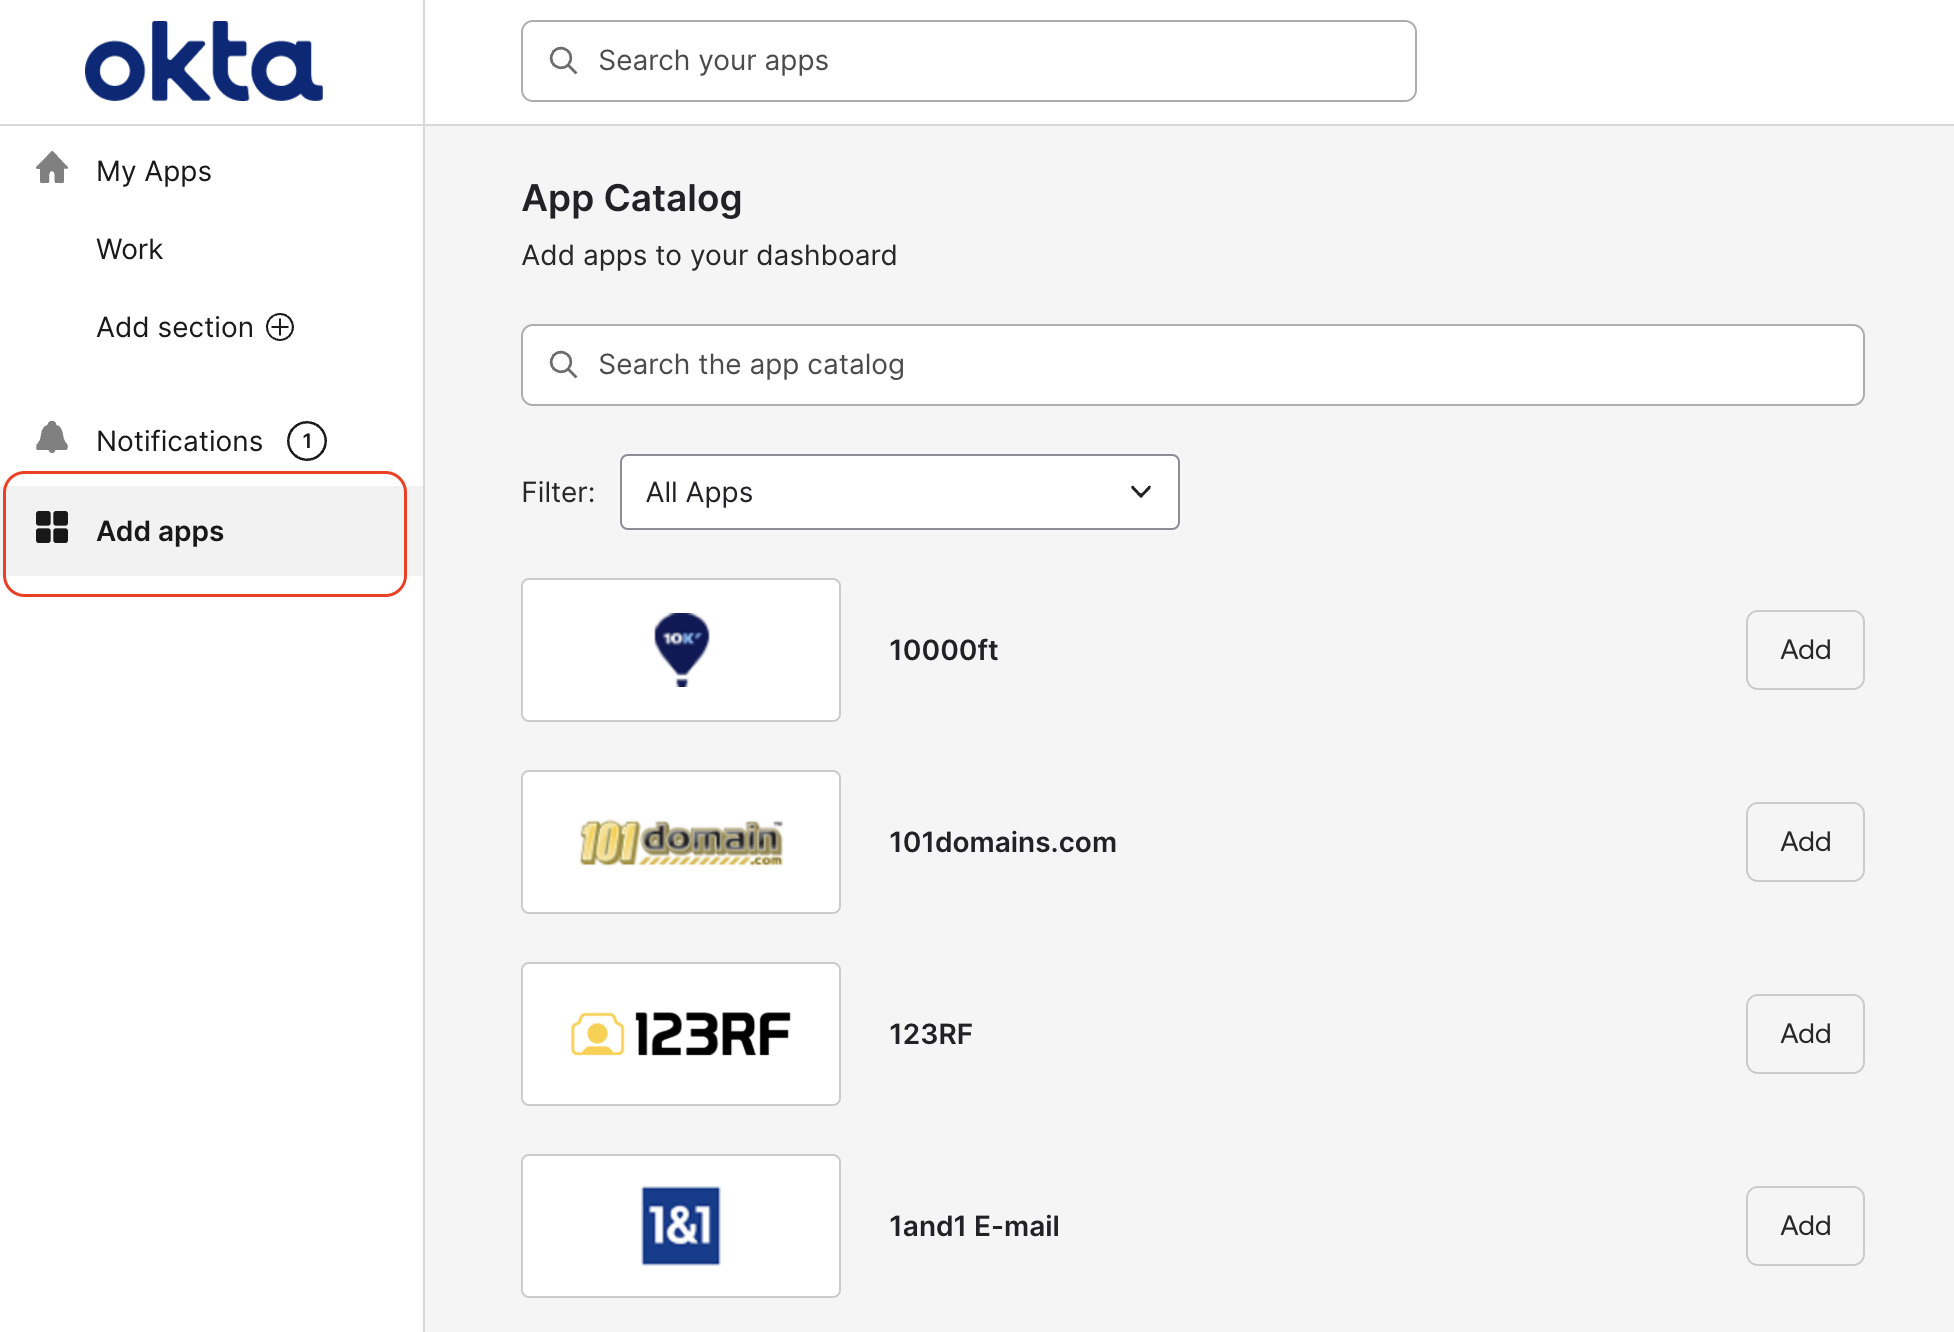Add the 1and1 E-mail app

1805,1226
